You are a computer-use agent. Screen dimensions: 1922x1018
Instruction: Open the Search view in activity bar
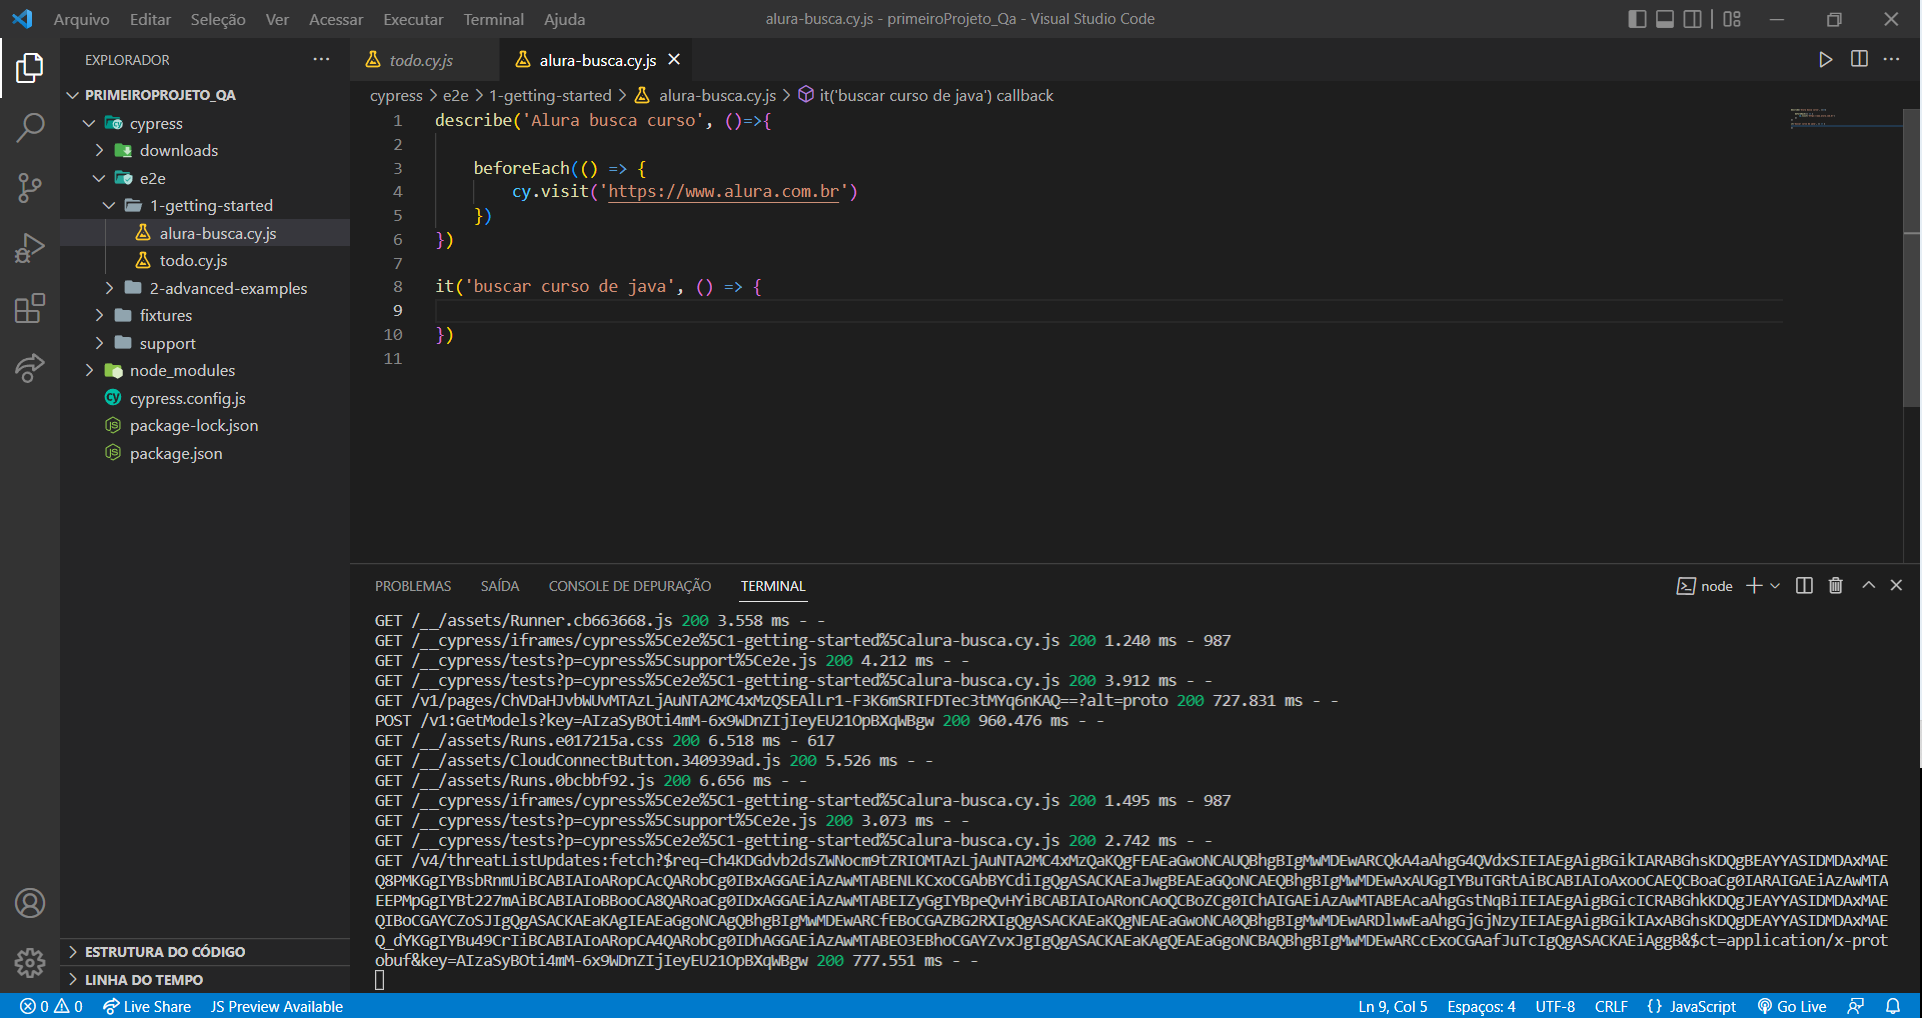(30, 127)
